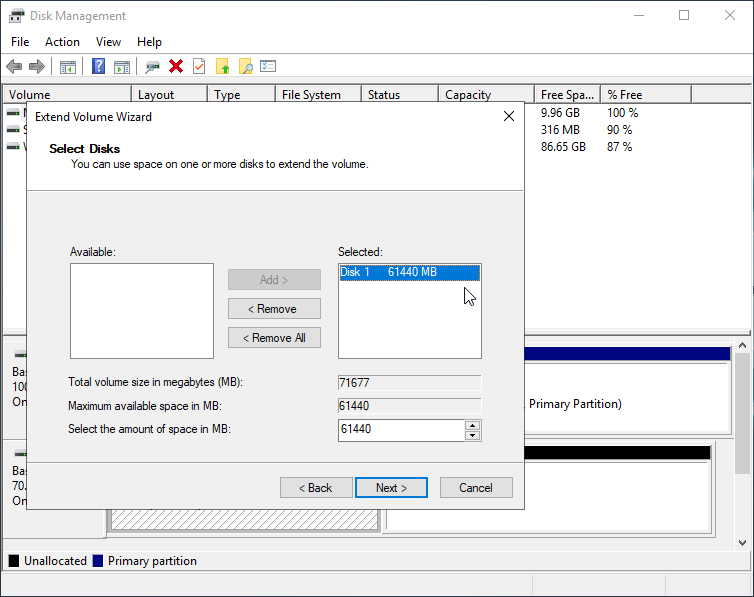This screenshot has height=597, width=754.
Task: Click the Remove All button
Action: point(274,338)
